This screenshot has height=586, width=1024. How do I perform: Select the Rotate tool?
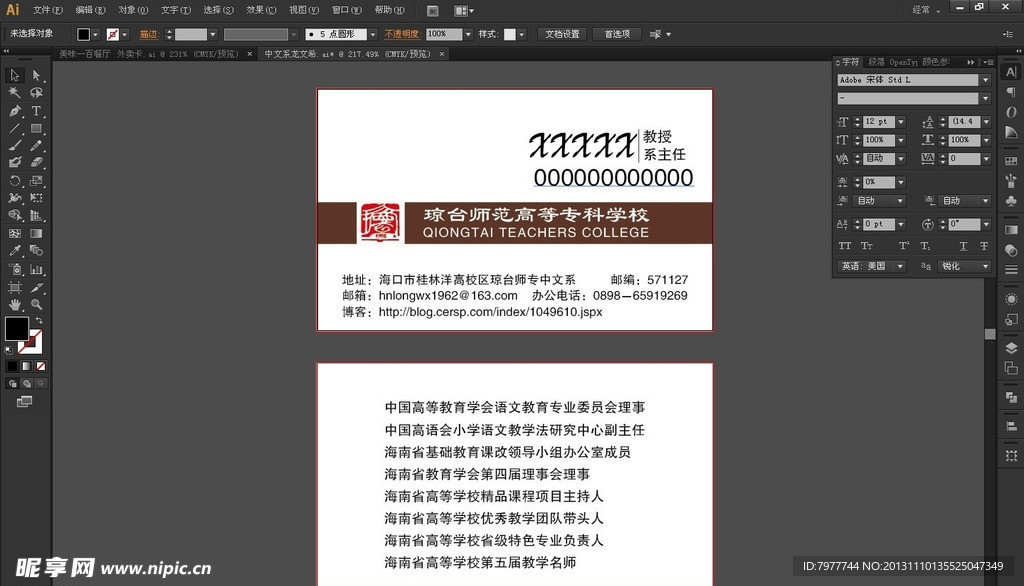(14, 181)
